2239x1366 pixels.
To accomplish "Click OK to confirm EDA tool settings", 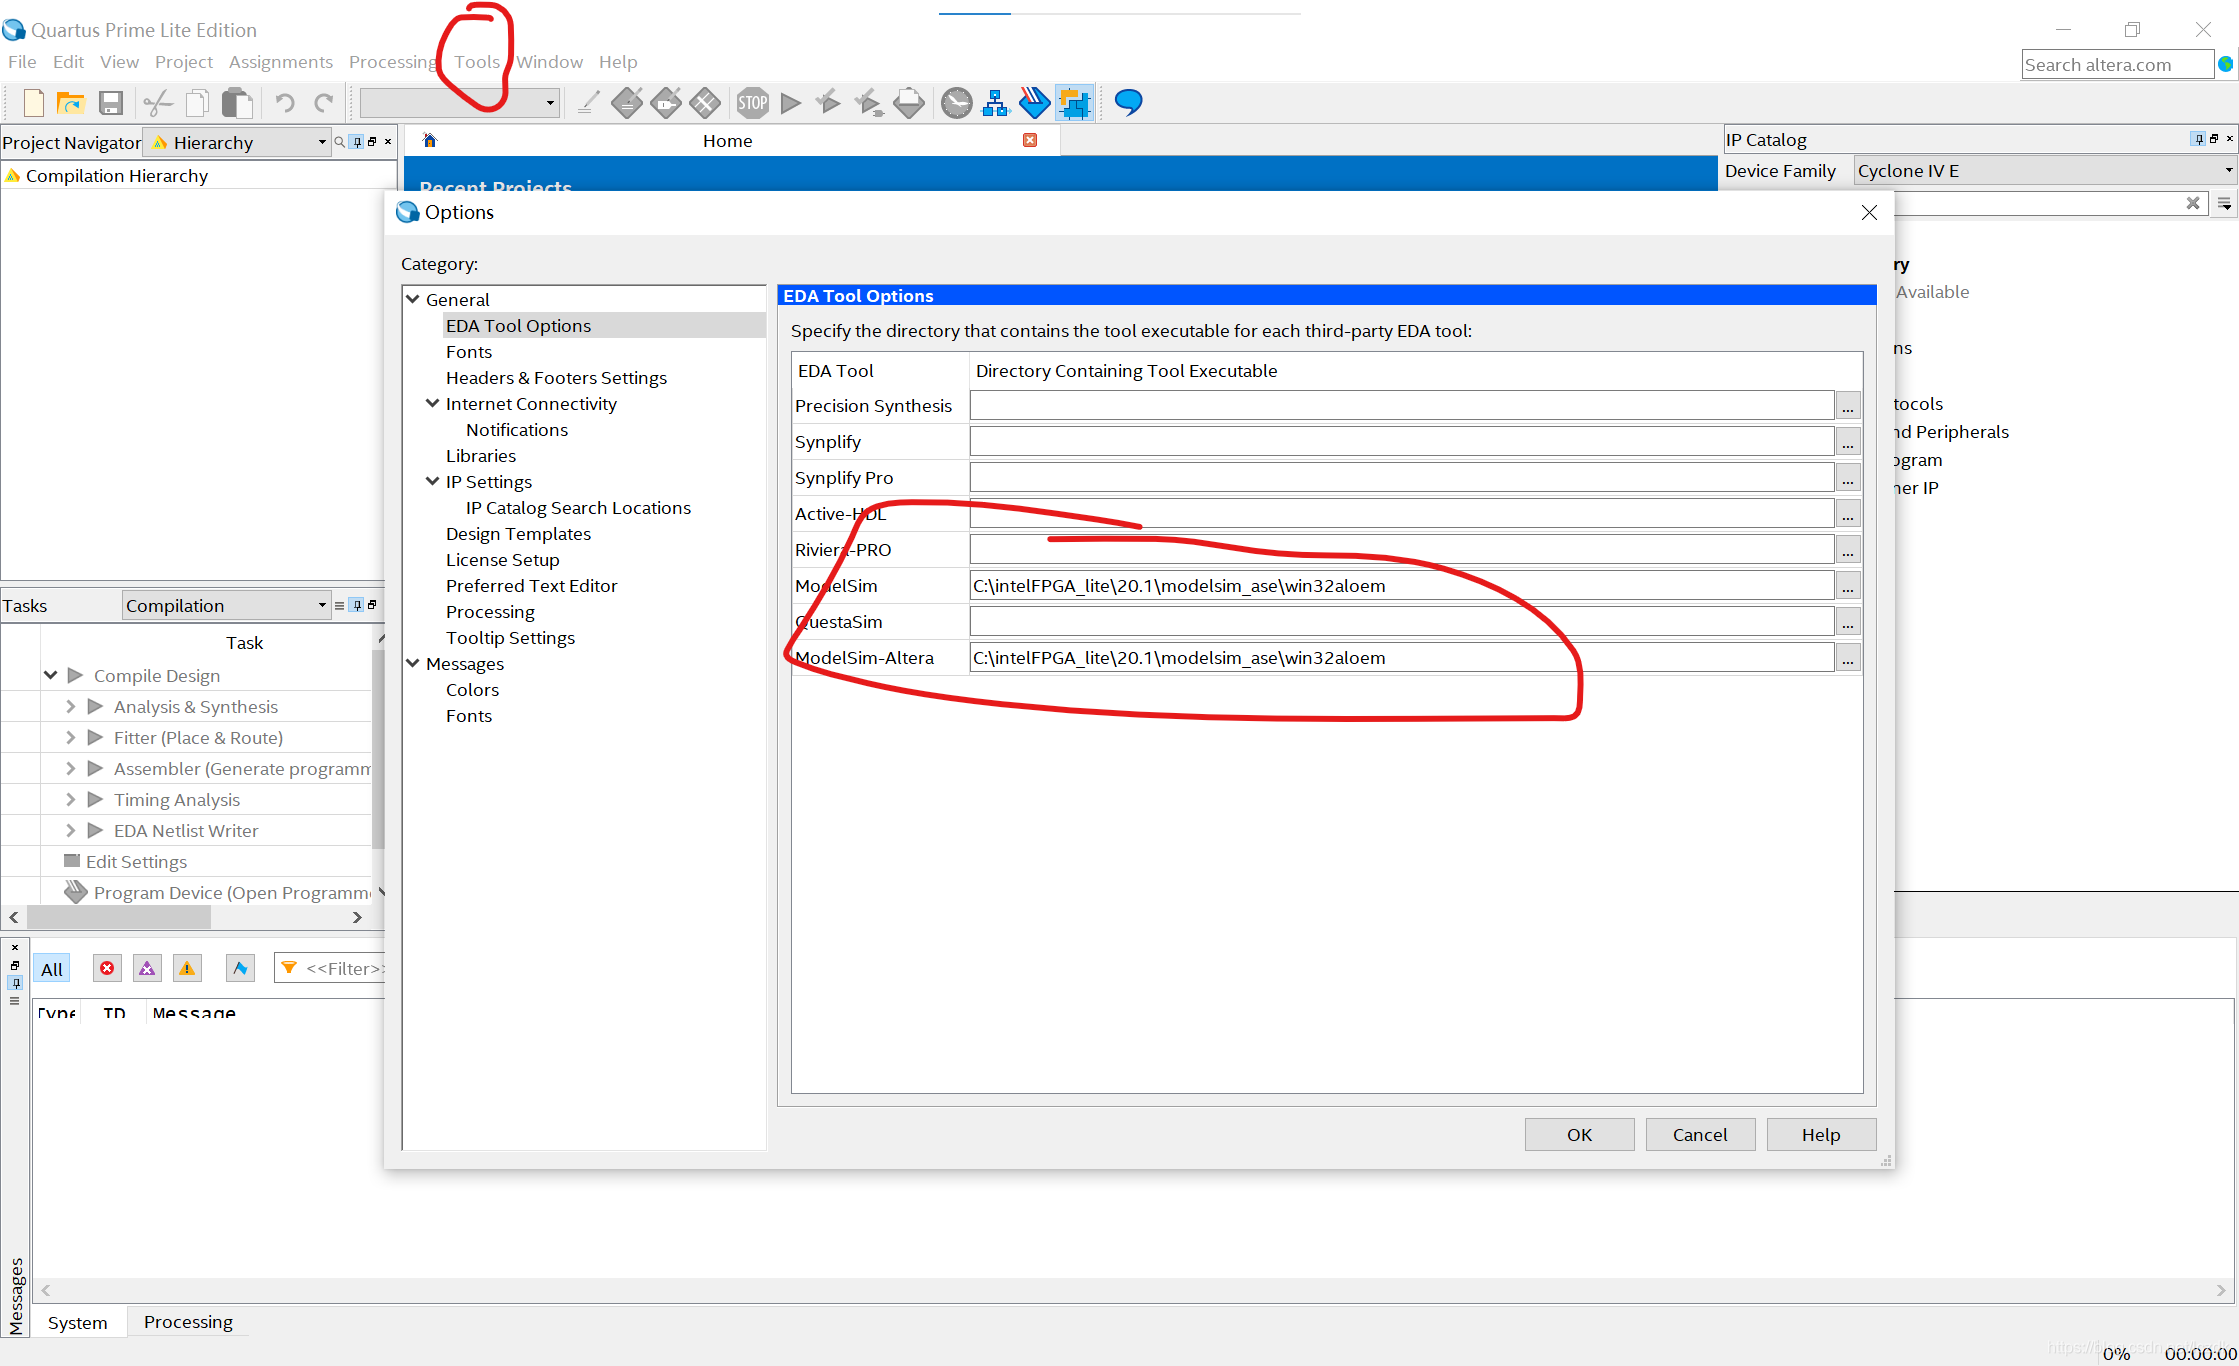I will click(1578, 1134).
